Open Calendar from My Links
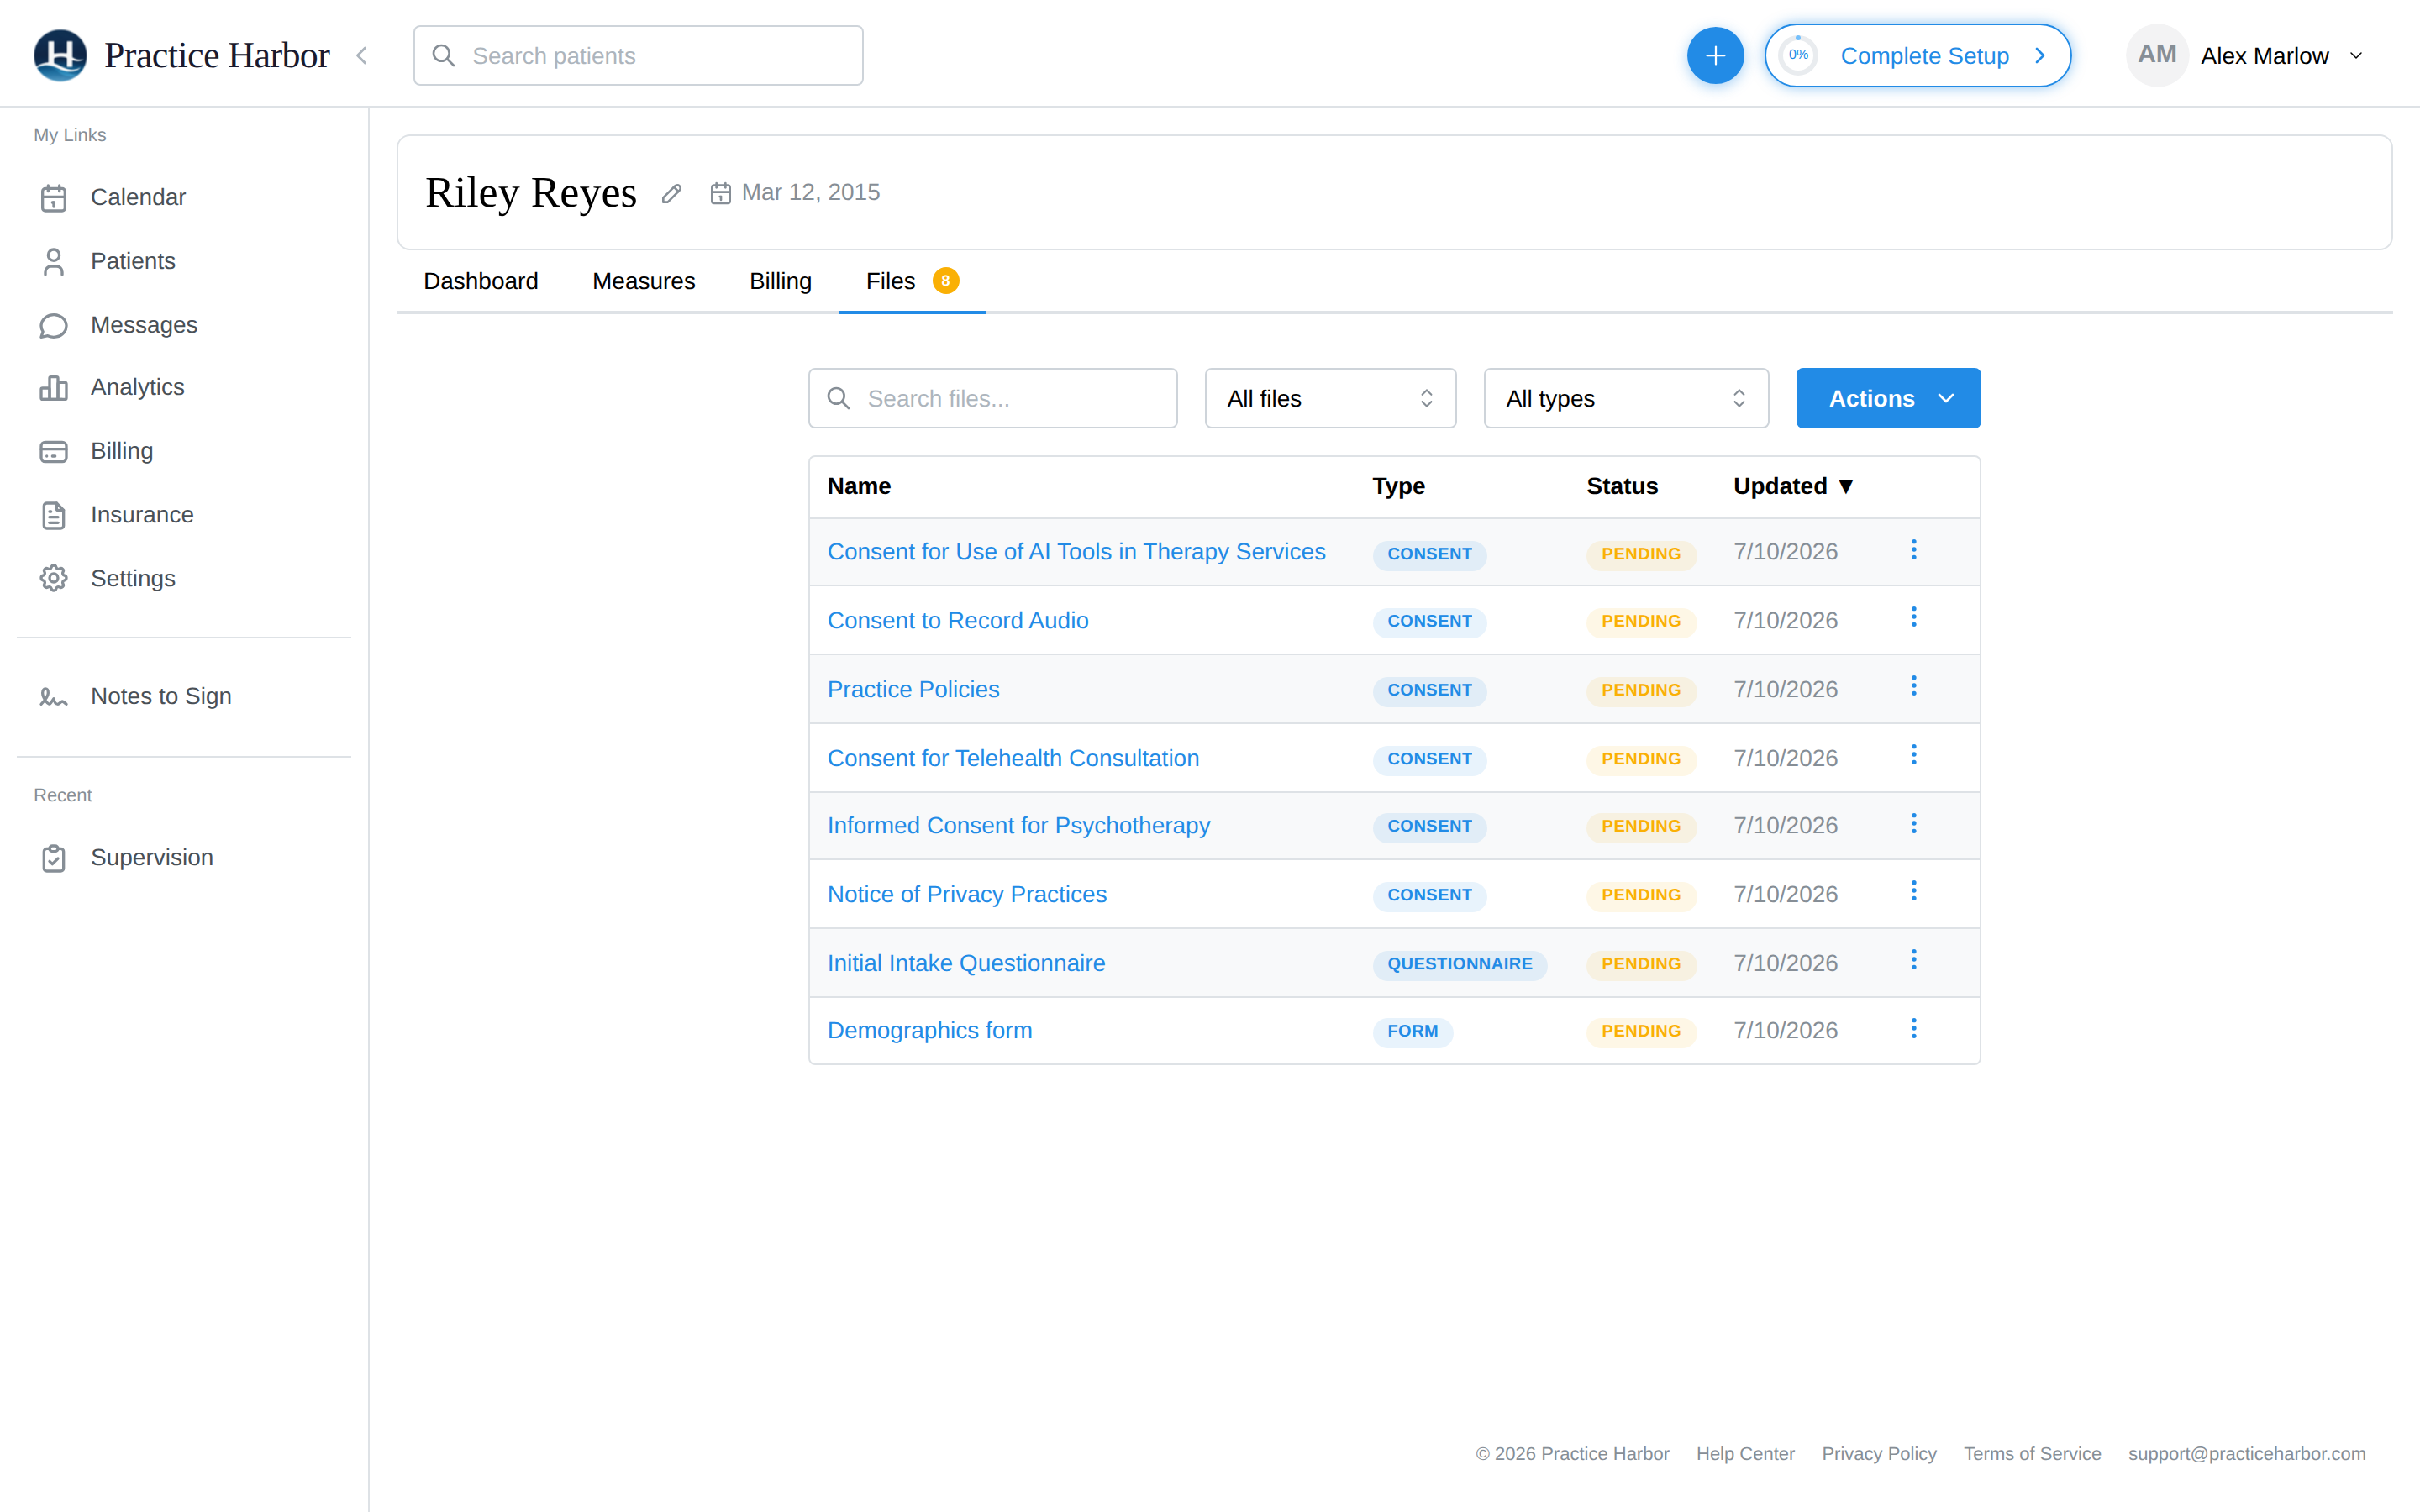Viewport: 2420px width, 1512px height. 138,197
